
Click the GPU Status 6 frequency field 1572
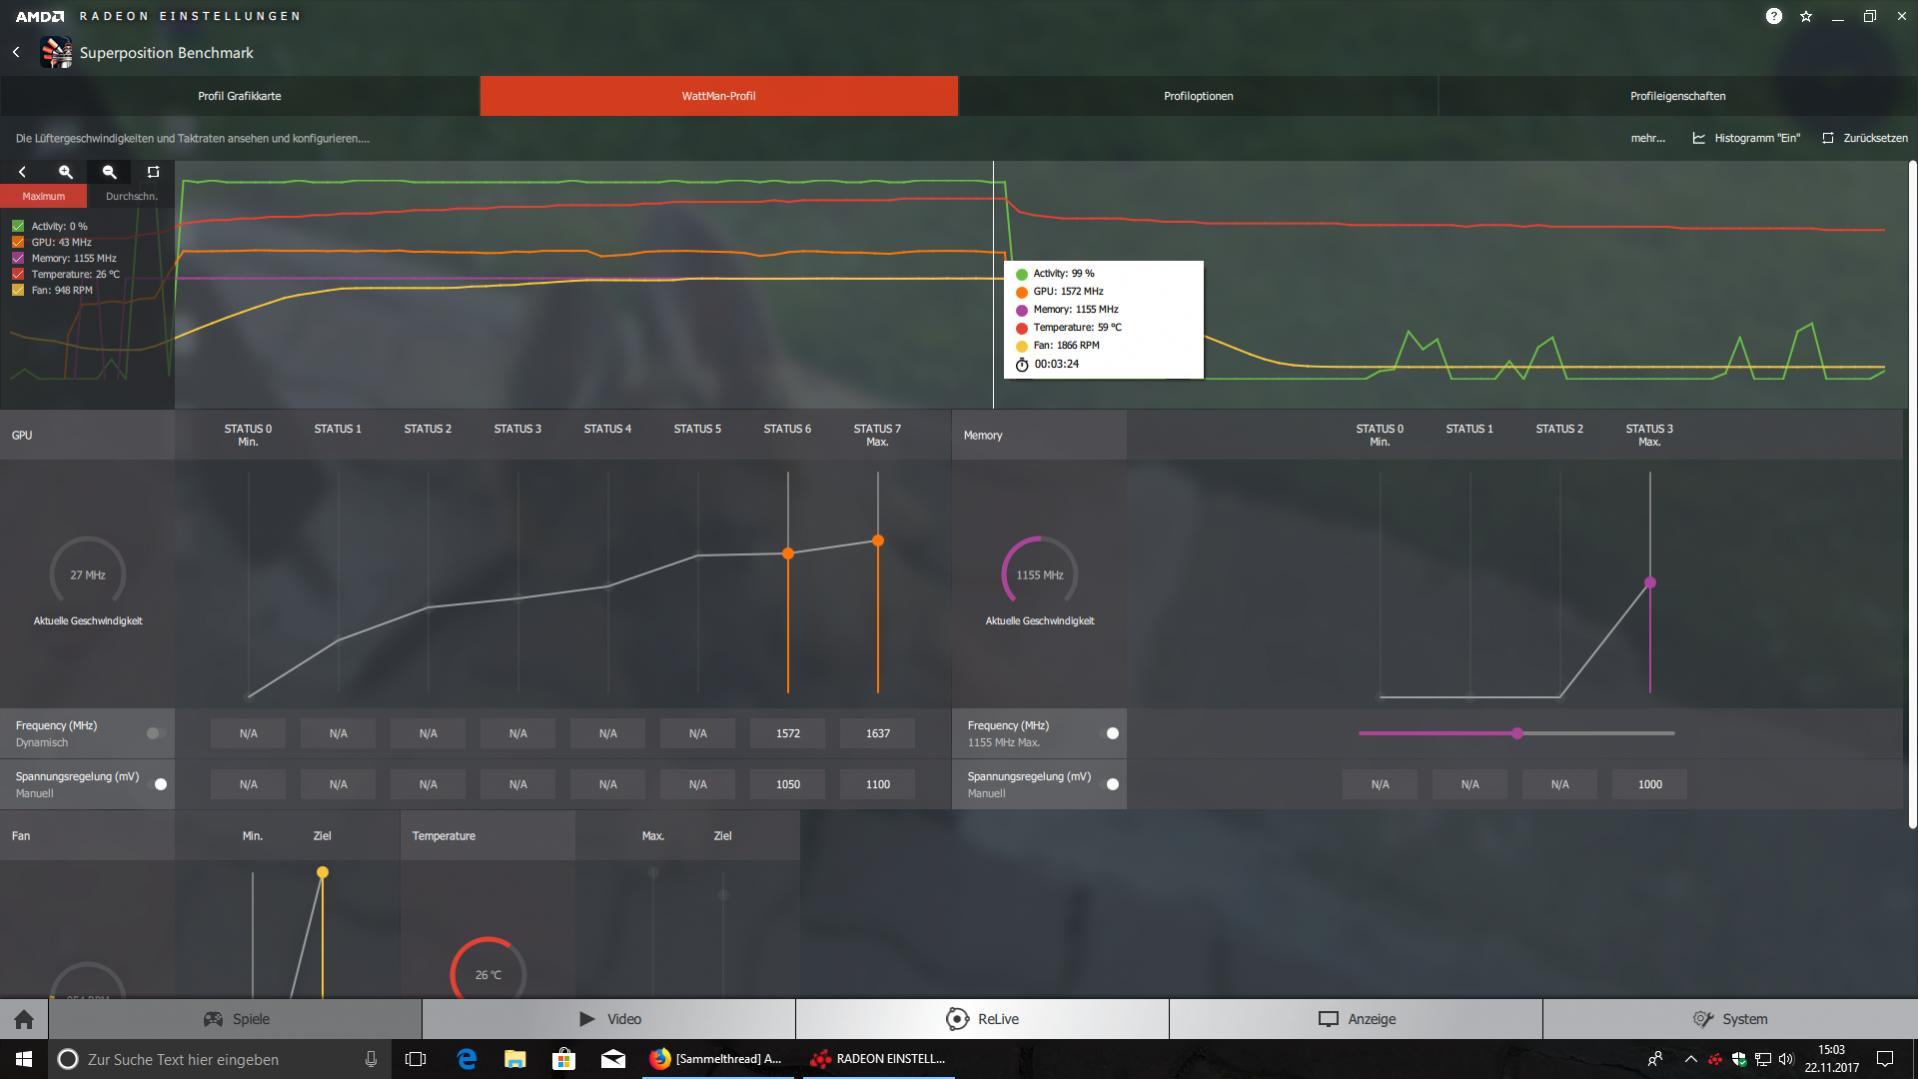coord(788,733)
